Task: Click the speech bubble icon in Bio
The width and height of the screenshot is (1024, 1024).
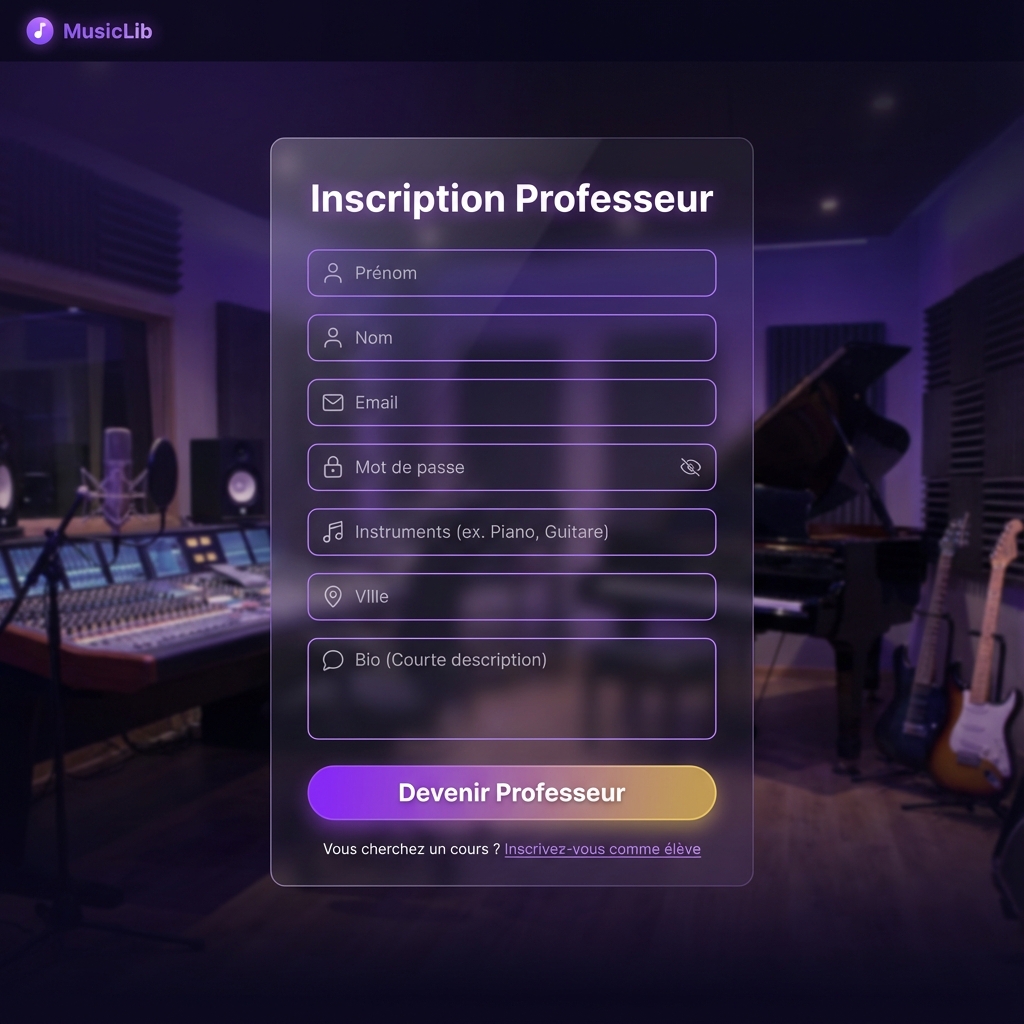Action: click(332, 660)
